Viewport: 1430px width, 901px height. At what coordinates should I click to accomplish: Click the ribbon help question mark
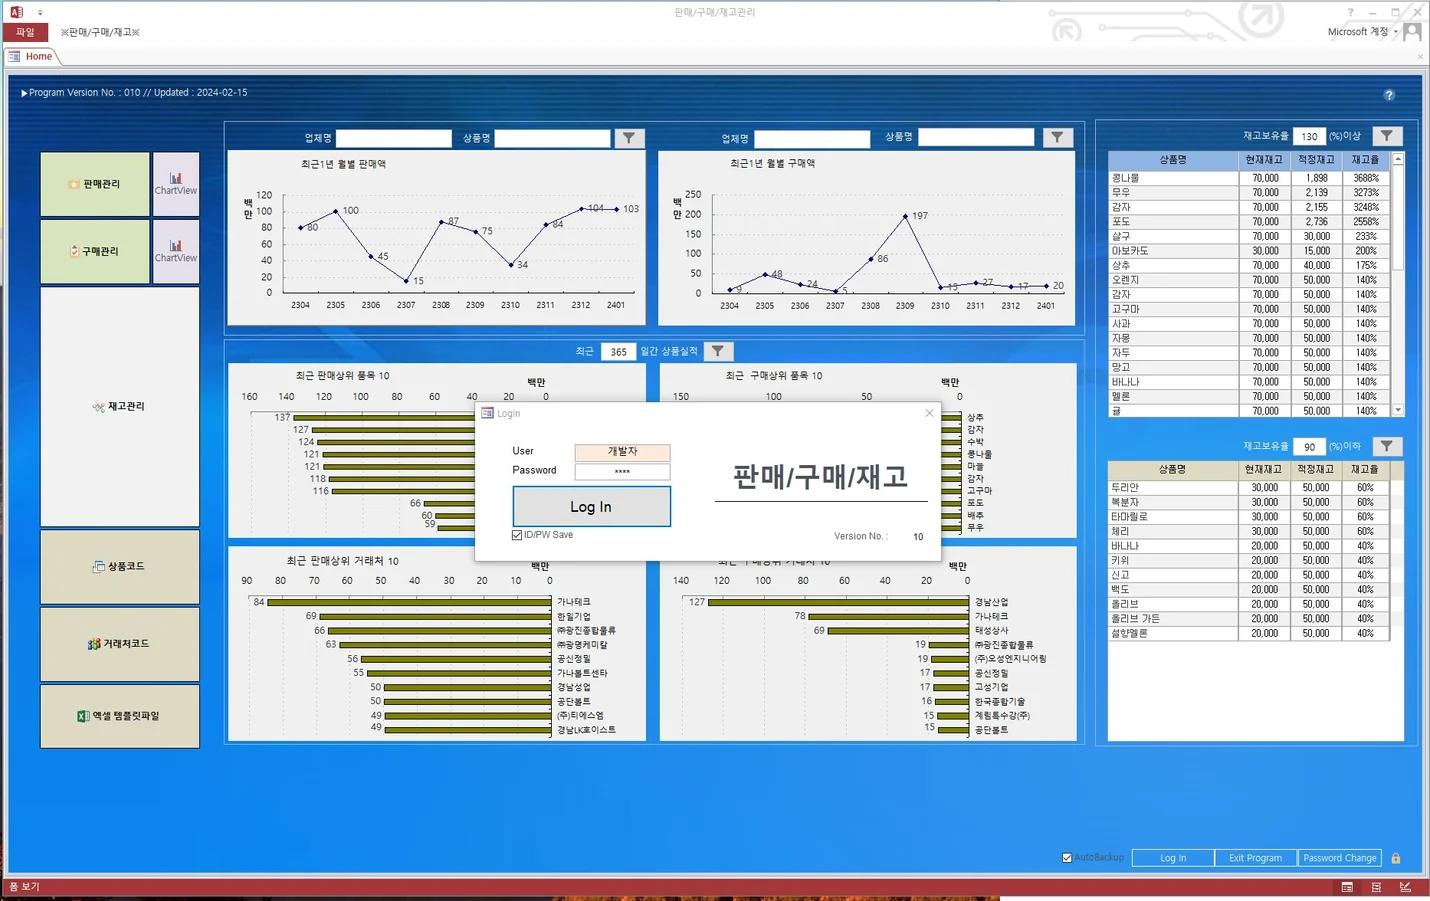pyautogui.click(x=1350, y=13)
